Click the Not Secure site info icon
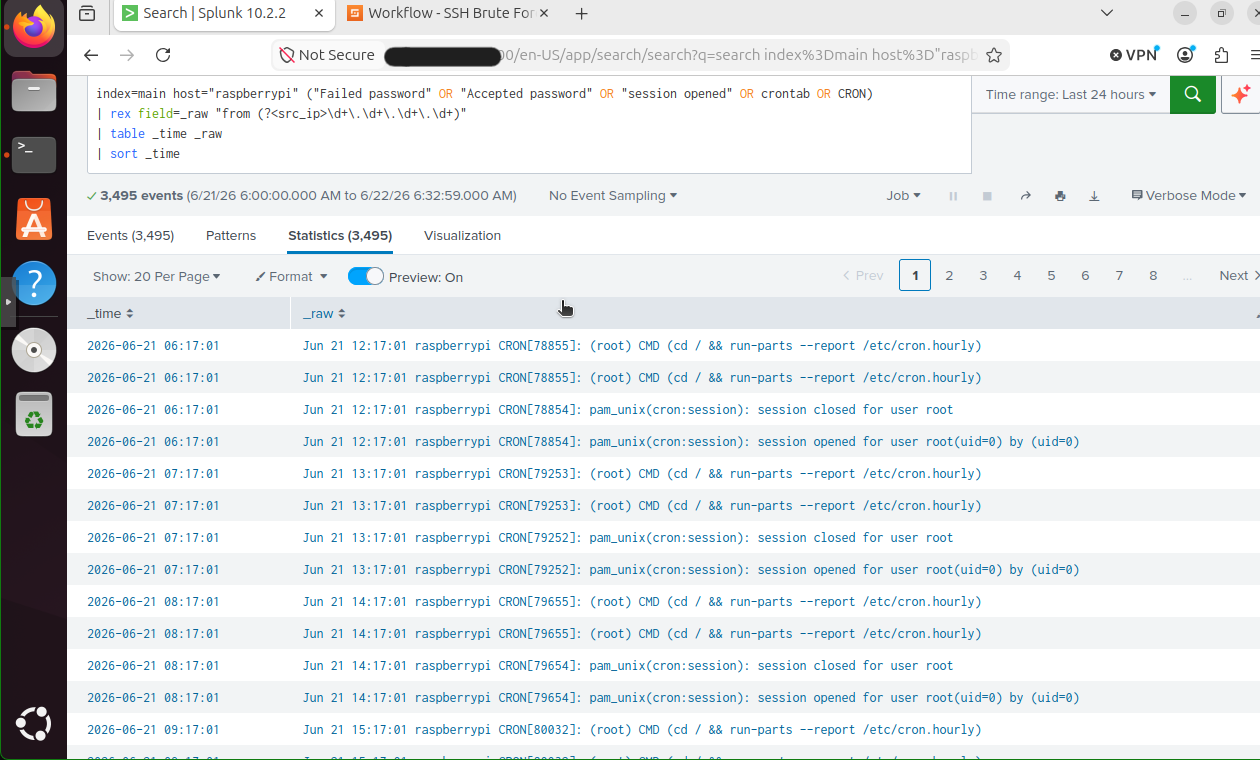Screen dimensions: 1260x760 tap(326, 55)
